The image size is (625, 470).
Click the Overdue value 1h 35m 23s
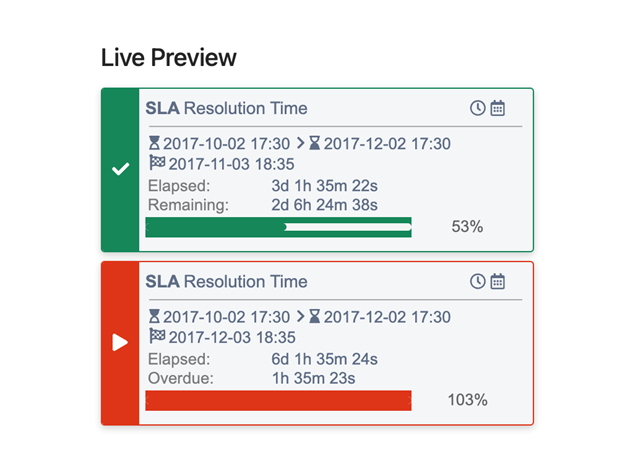313,378
